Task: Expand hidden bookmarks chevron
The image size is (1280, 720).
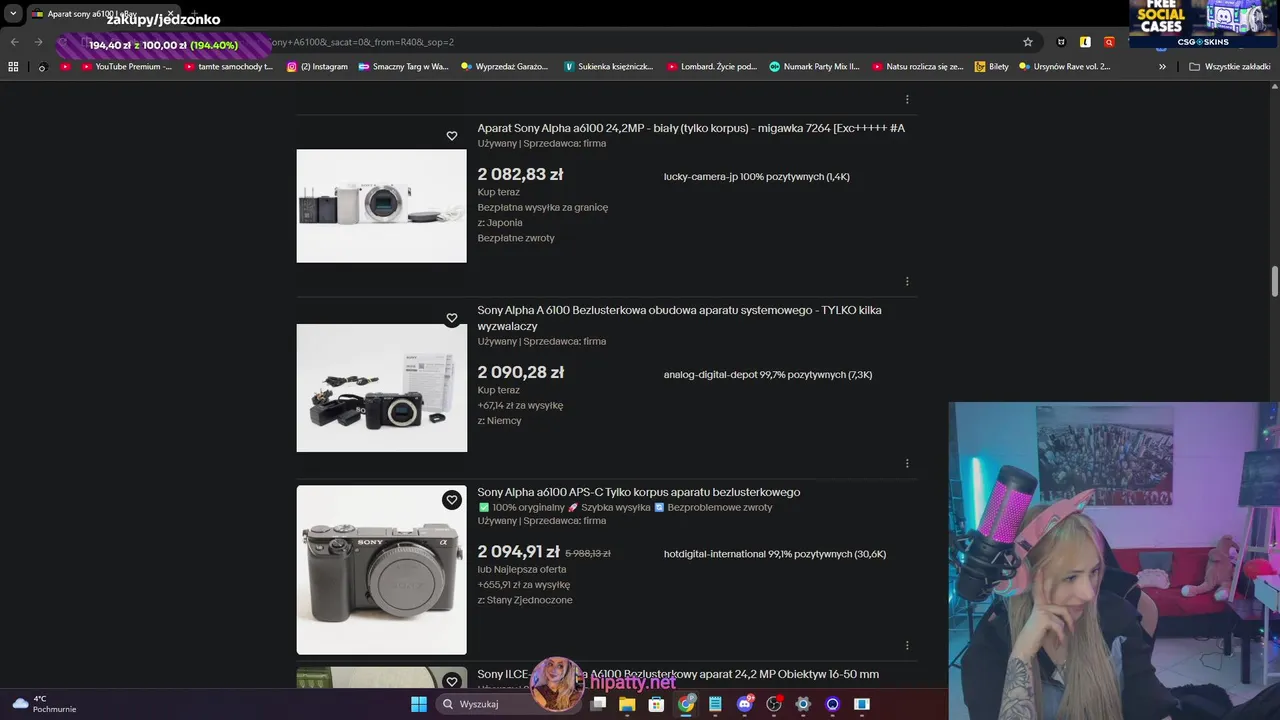Action: [1162, 67]
